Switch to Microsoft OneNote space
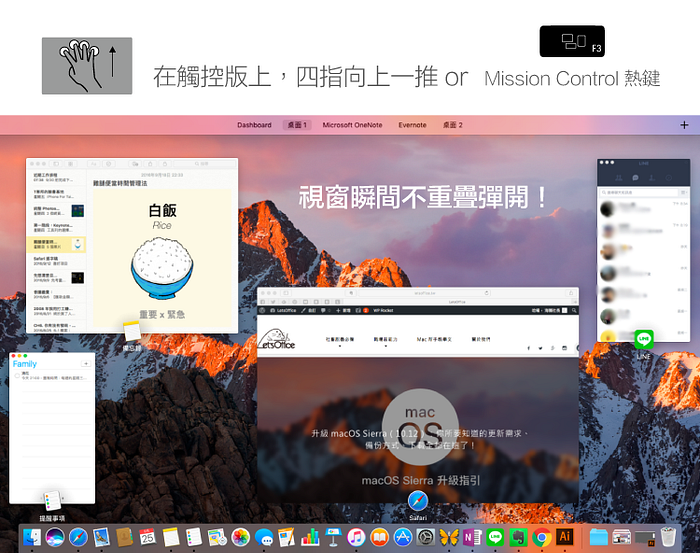Image resolution: width=700 pixels, height=553 pixels. click(x=352, y=125)
